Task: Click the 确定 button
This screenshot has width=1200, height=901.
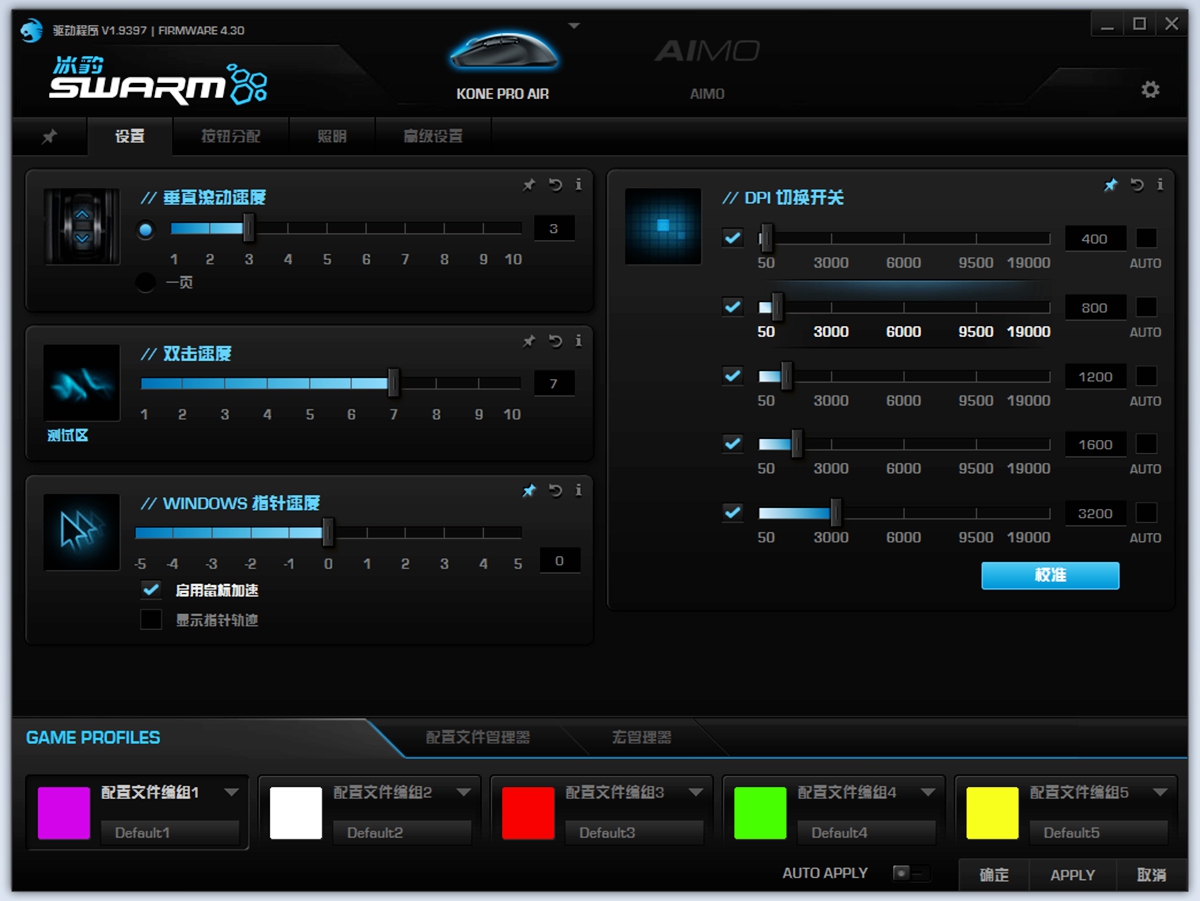Action: point(994,875)
